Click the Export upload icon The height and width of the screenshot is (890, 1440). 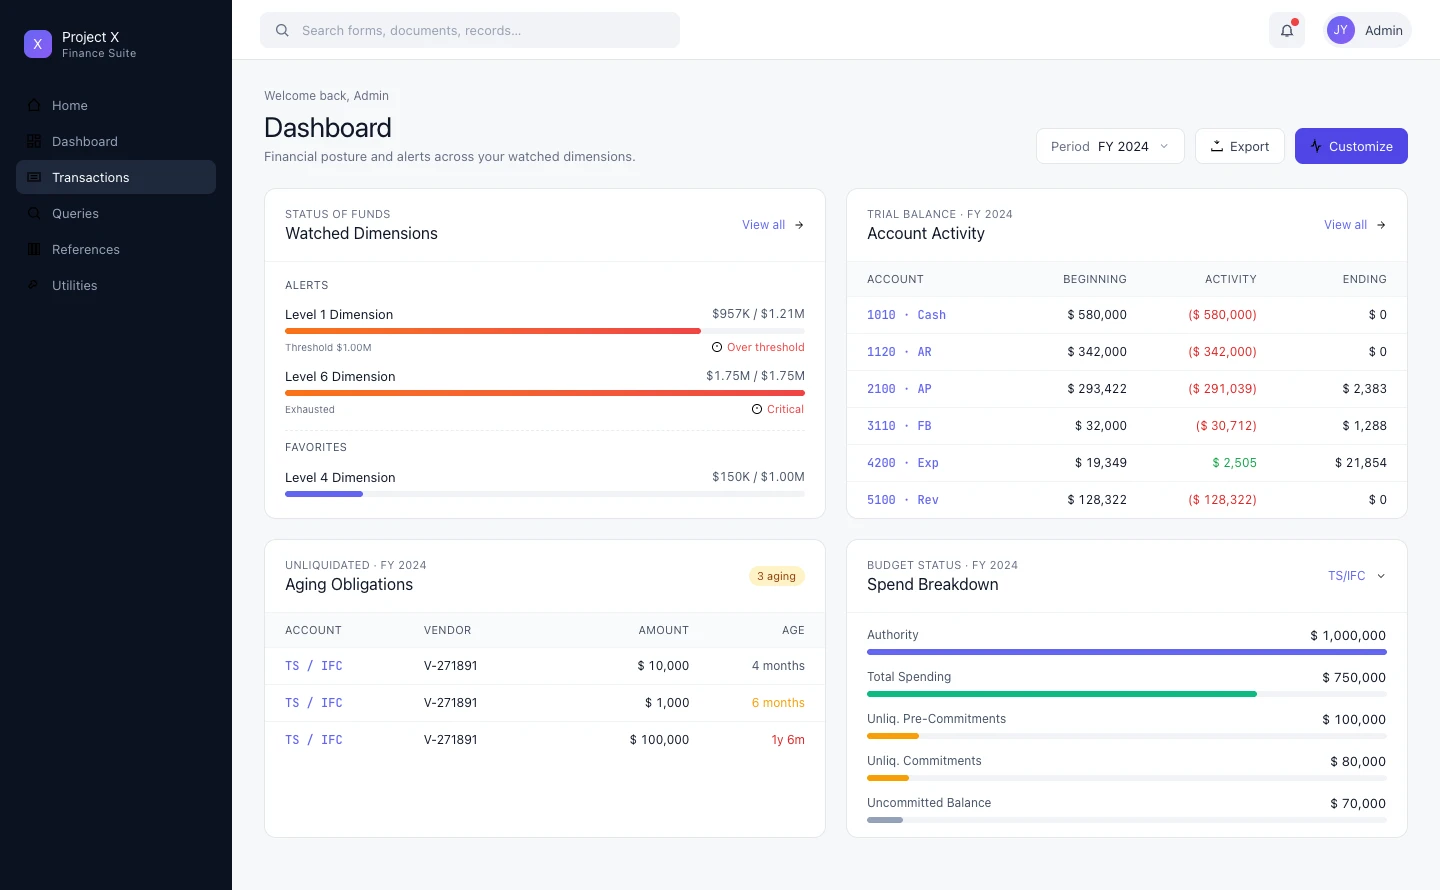click(1217, 146)
